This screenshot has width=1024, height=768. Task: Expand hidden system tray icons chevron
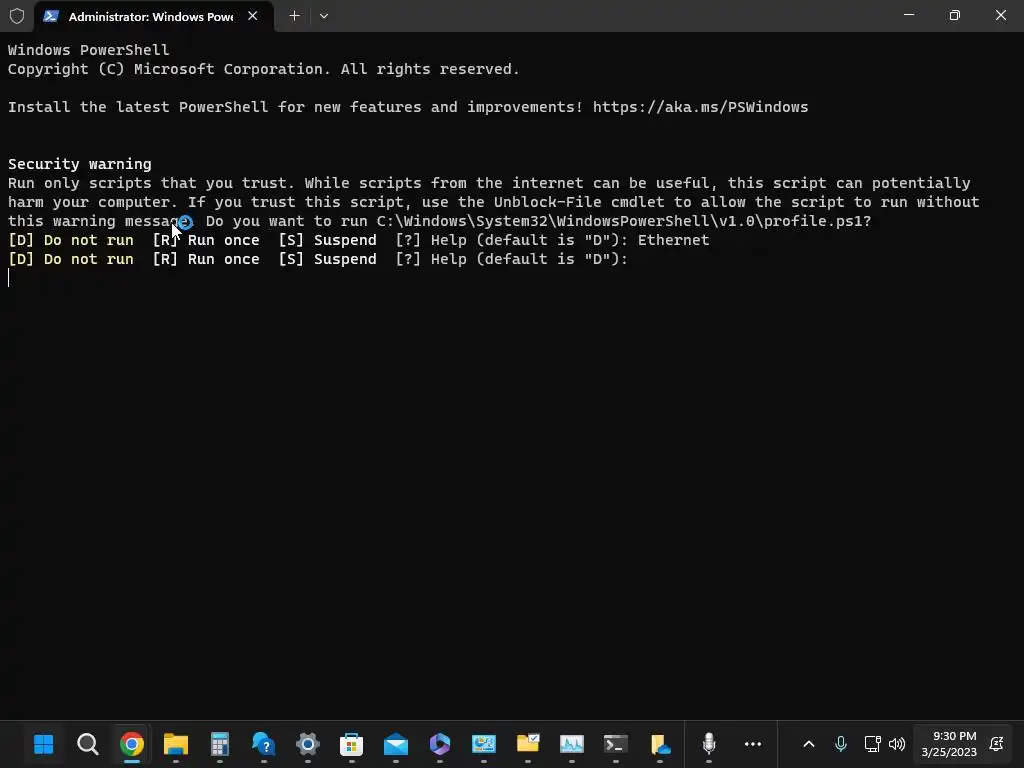point(808,744)
